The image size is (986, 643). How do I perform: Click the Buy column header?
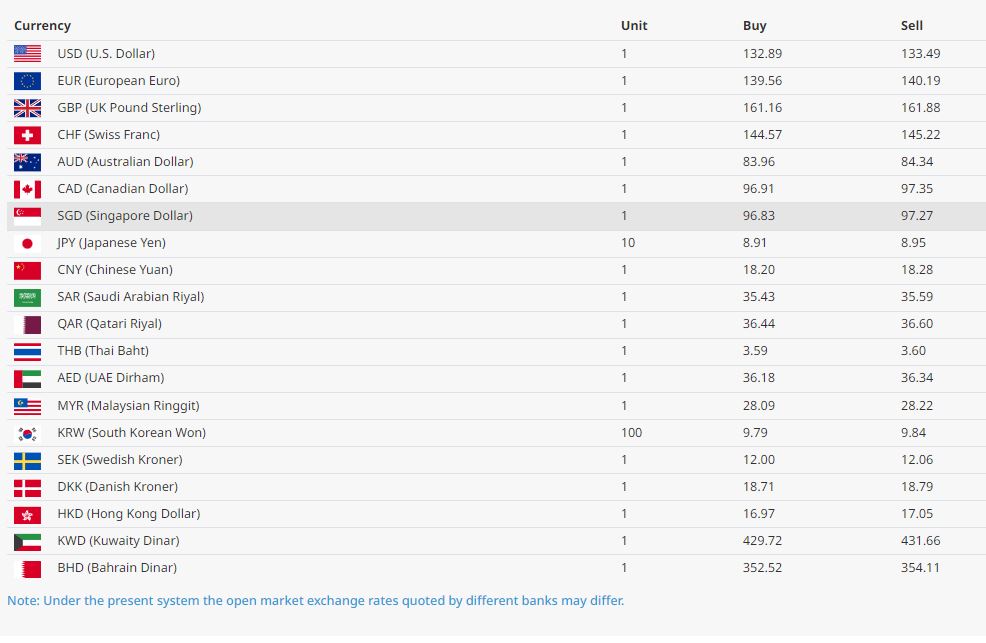pos(754,26)
